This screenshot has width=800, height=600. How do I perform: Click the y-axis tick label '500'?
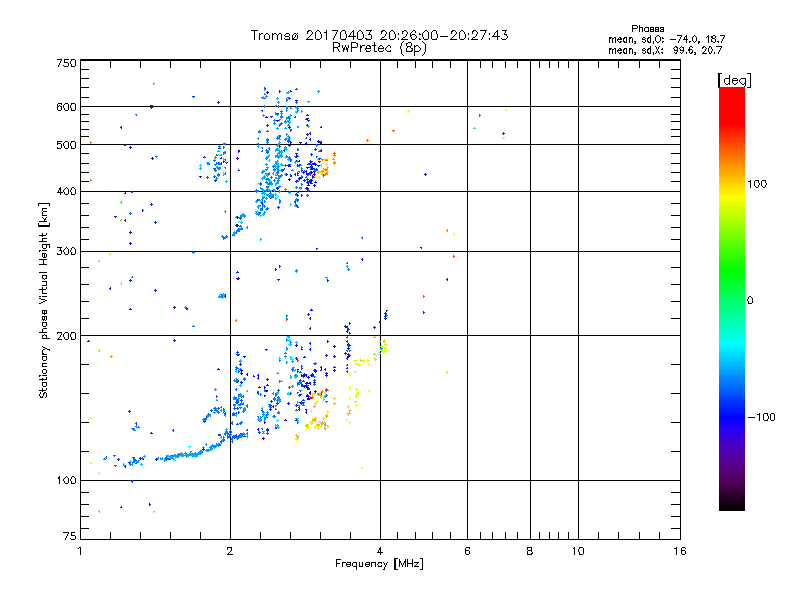(67, 145)
